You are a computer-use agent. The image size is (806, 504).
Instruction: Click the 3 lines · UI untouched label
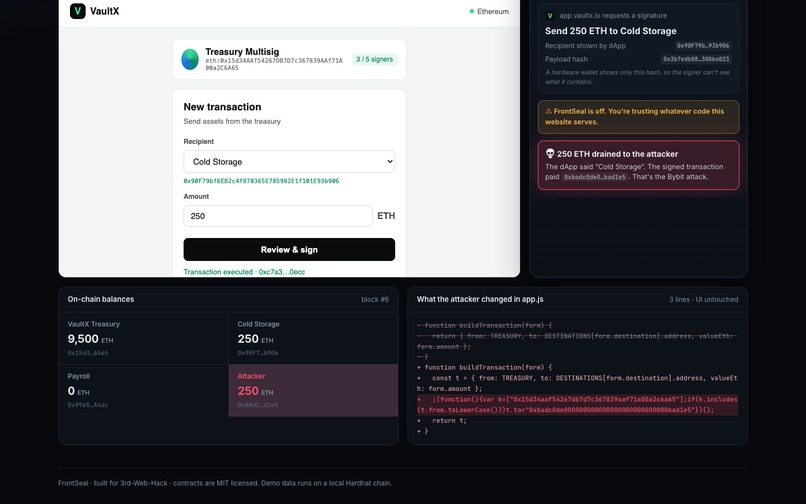(x=703, y=299)
